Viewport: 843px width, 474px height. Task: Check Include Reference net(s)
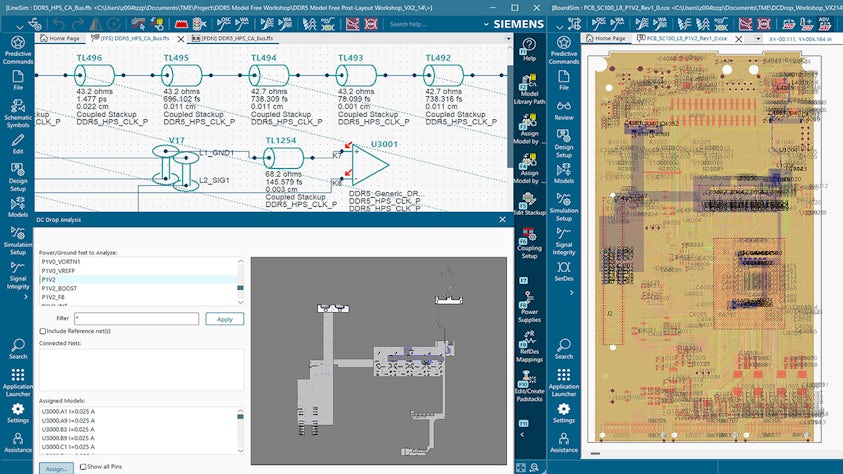[x=42, y=331]
